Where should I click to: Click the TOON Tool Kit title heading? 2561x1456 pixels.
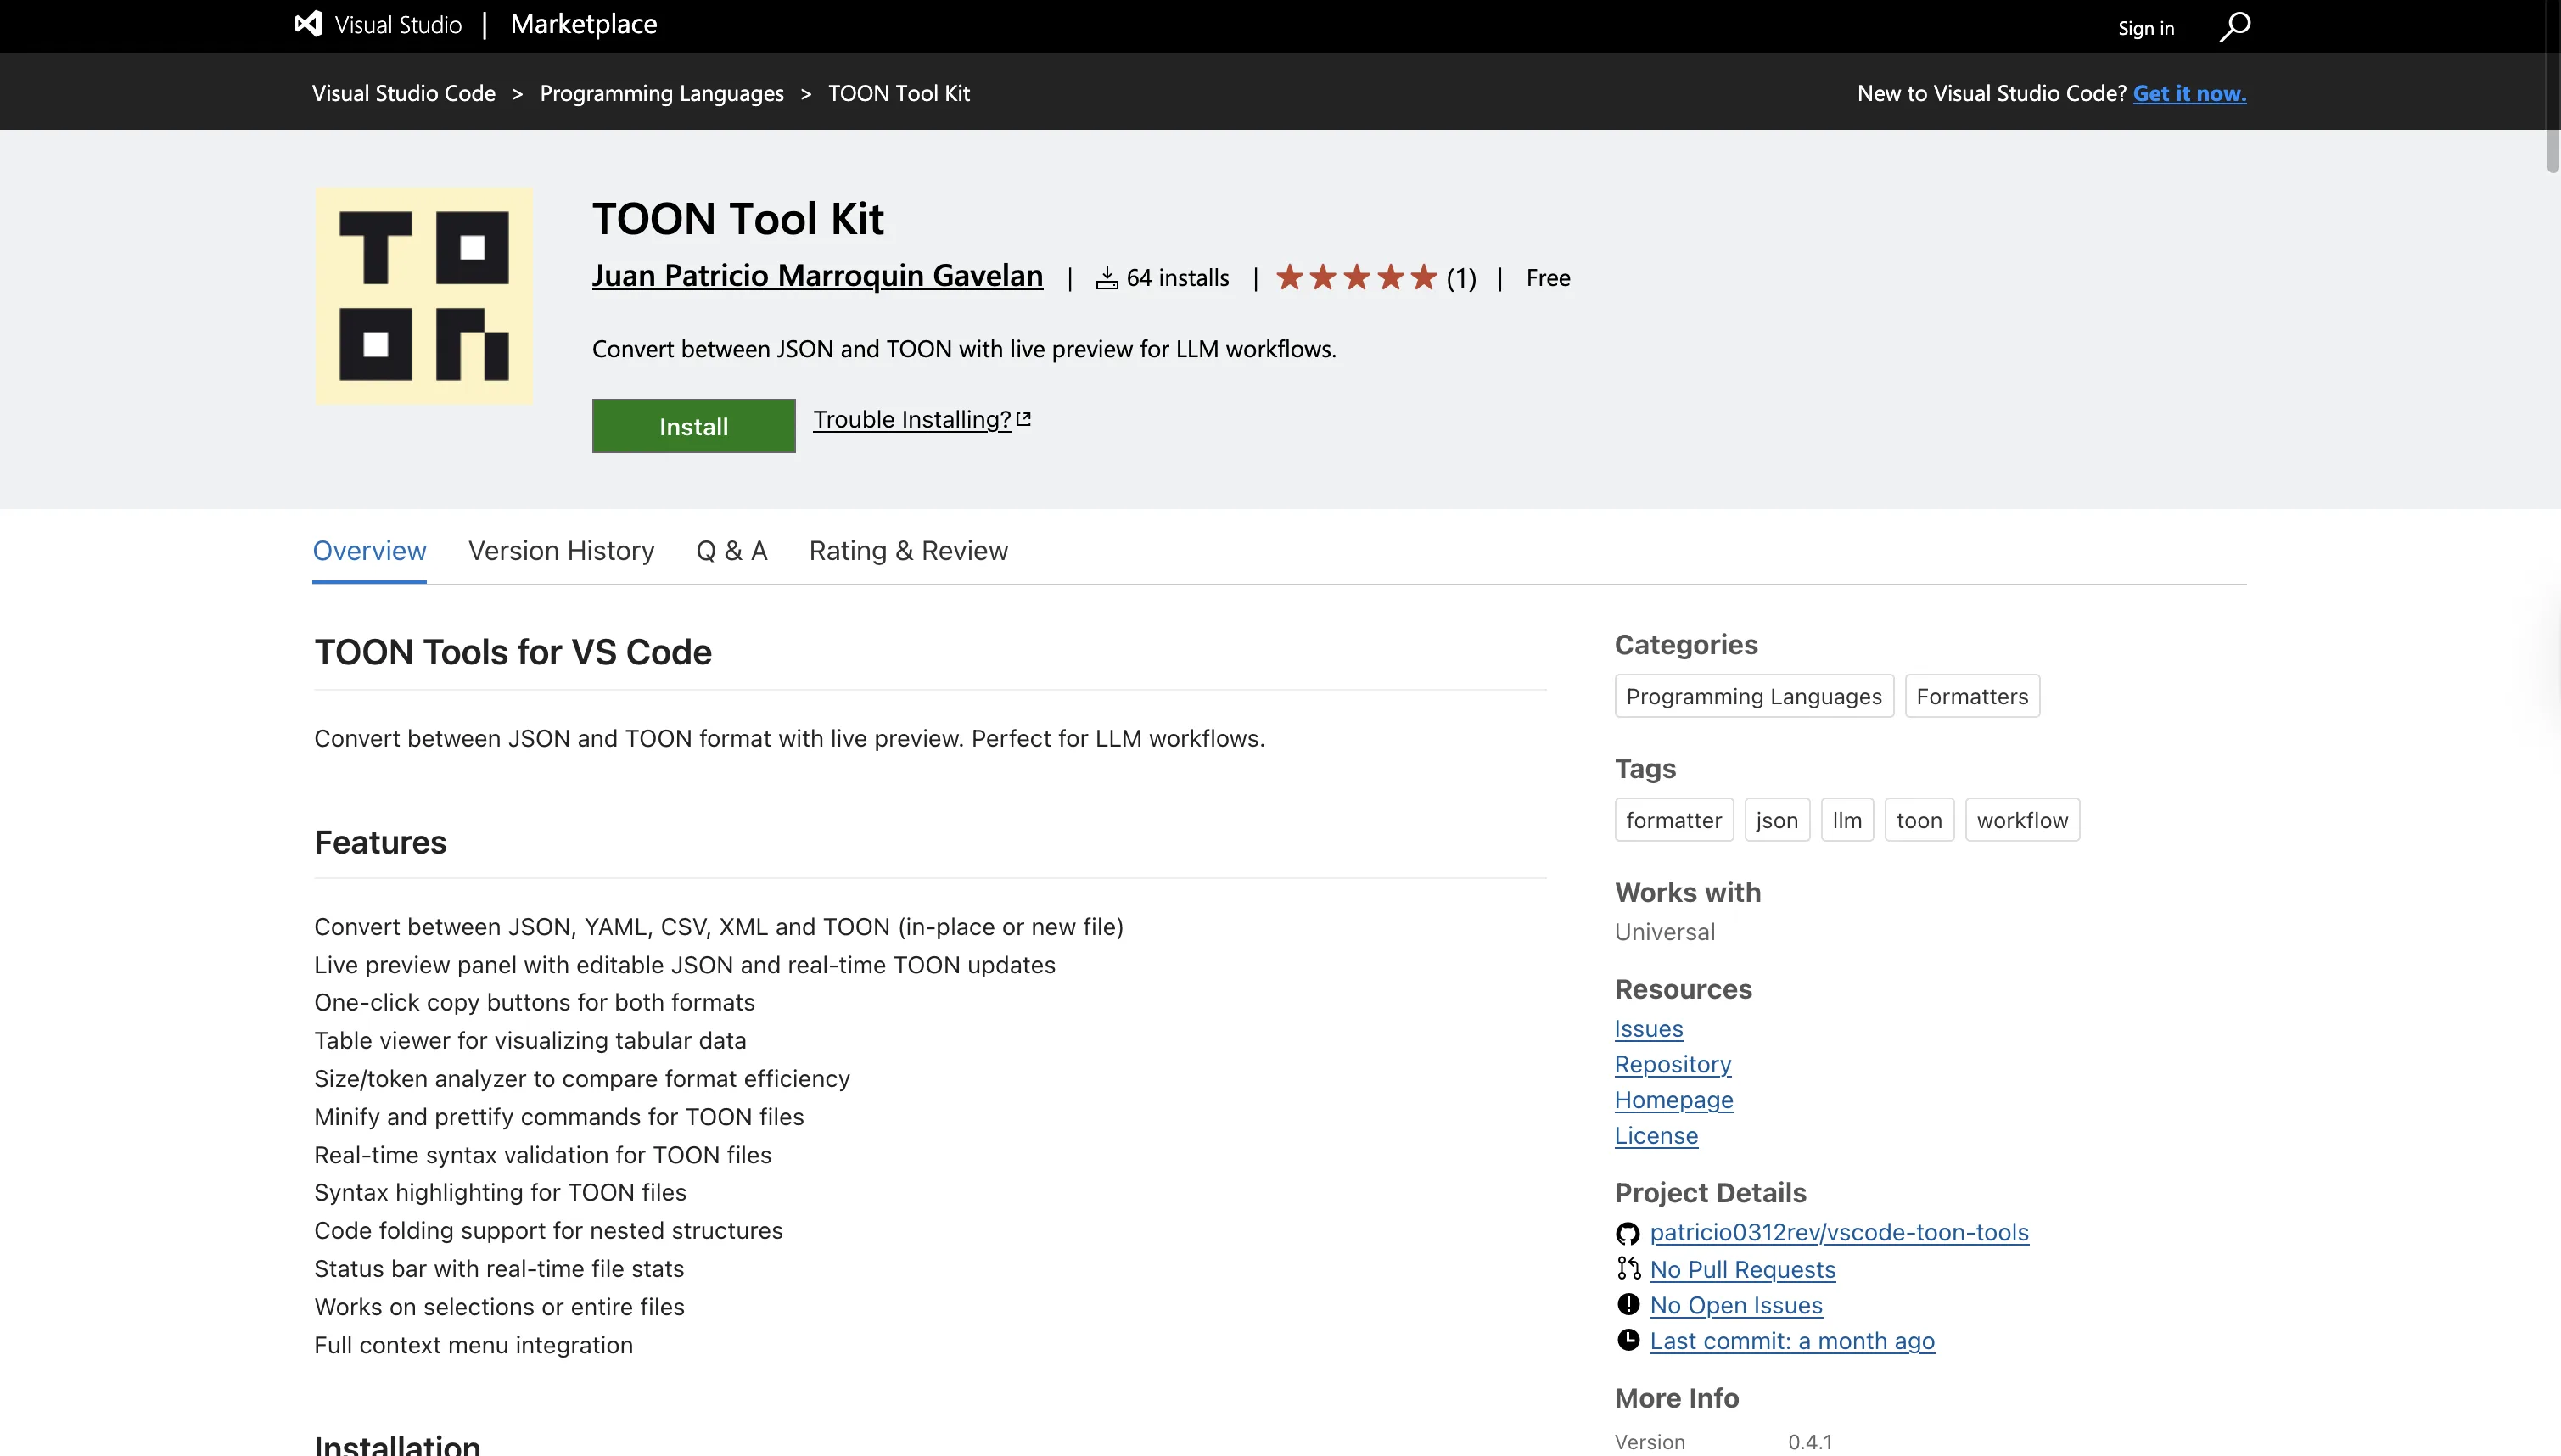point(738,218)
